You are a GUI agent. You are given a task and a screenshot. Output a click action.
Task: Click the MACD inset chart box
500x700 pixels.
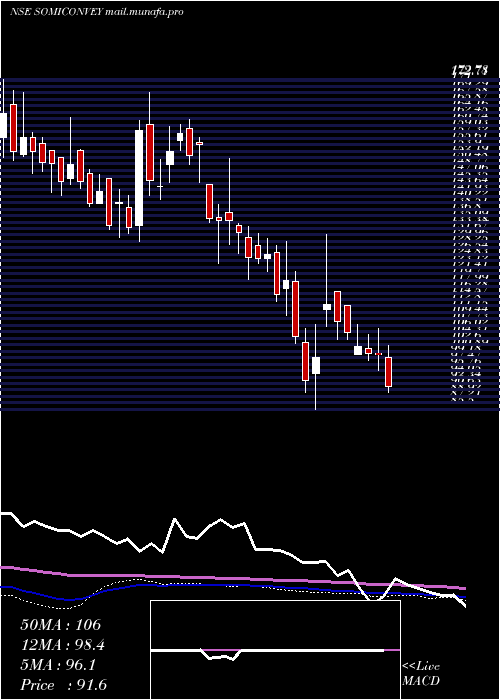[x=275, y=650]
